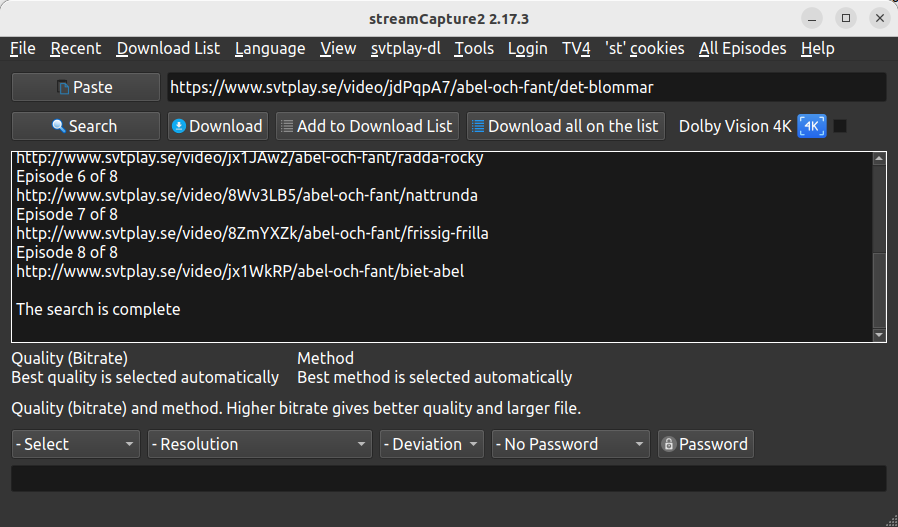898x527 pixels.
Task: Click the output pane scrollbar thumb
Action: coord(879,289)
